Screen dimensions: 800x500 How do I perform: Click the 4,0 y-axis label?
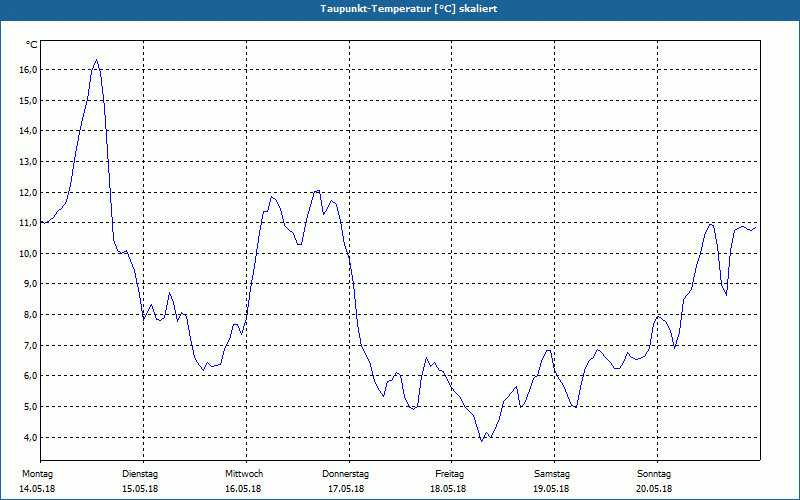(31, 437)
